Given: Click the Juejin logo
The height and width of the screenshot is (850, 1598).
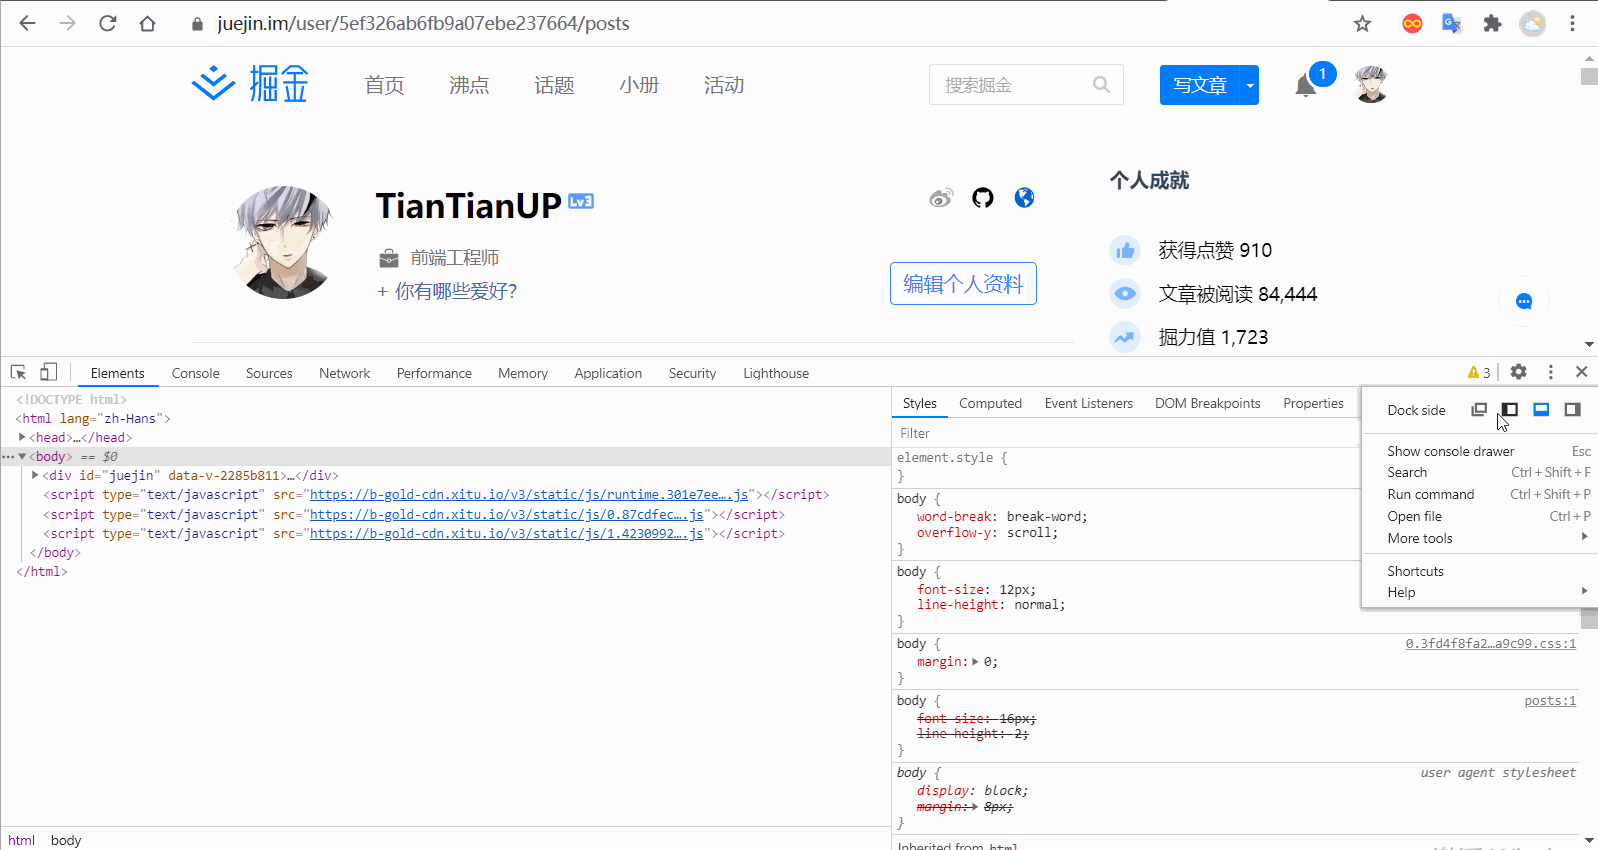Looking at the screenshot, I should [x=250, y=84].
